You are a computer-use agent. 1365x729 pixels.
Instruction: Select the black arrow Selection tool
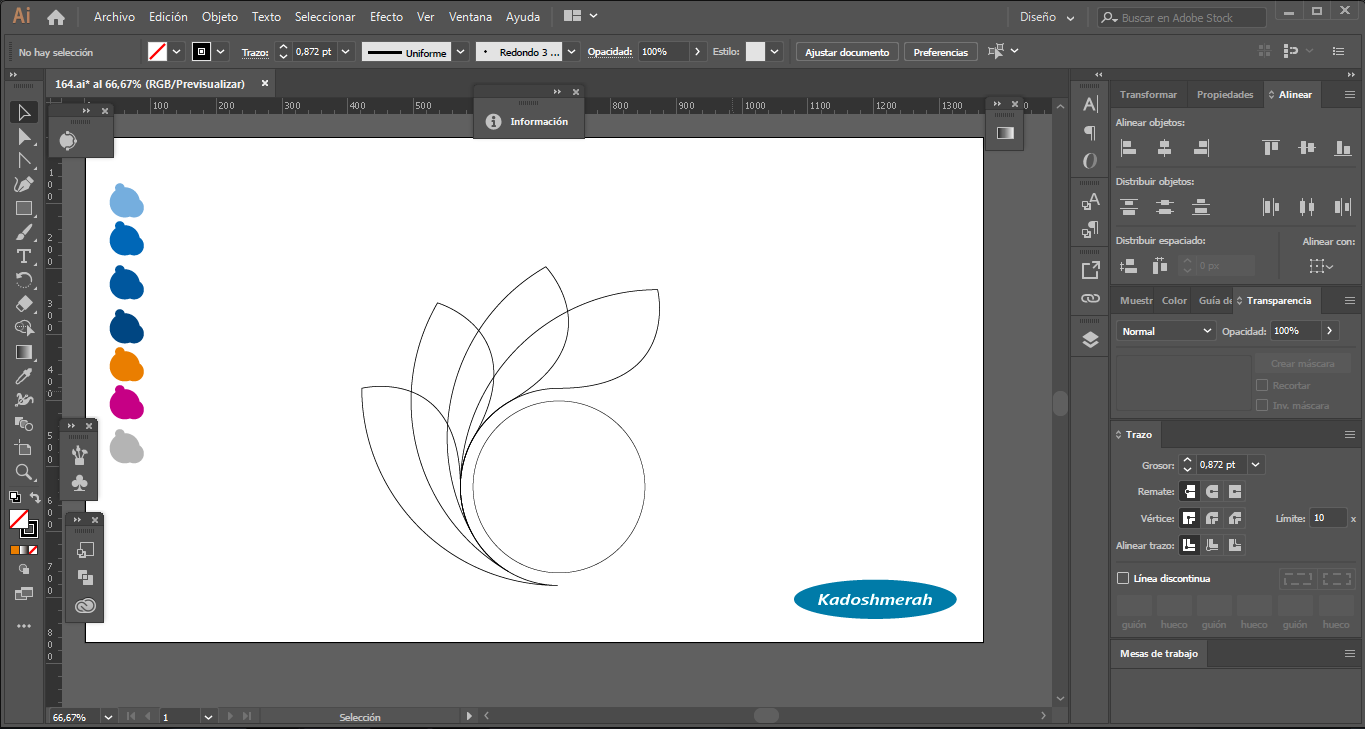(x=25, y=112)
